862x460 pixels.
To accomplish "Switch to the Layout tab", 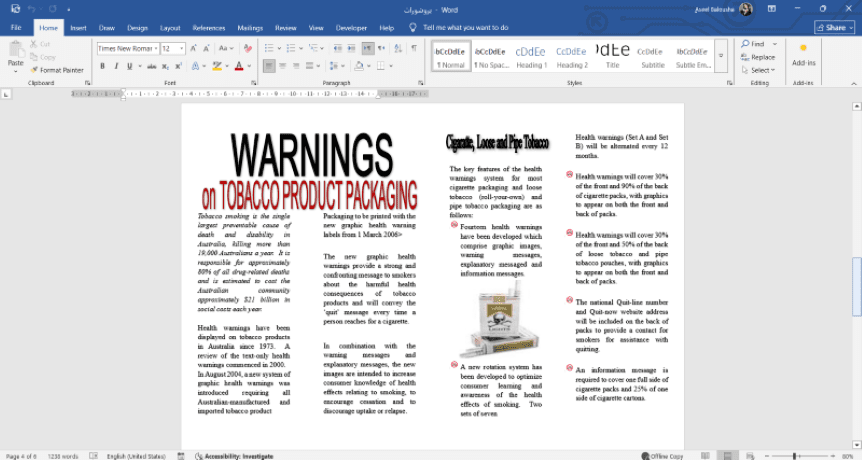I will pos(170,28).
